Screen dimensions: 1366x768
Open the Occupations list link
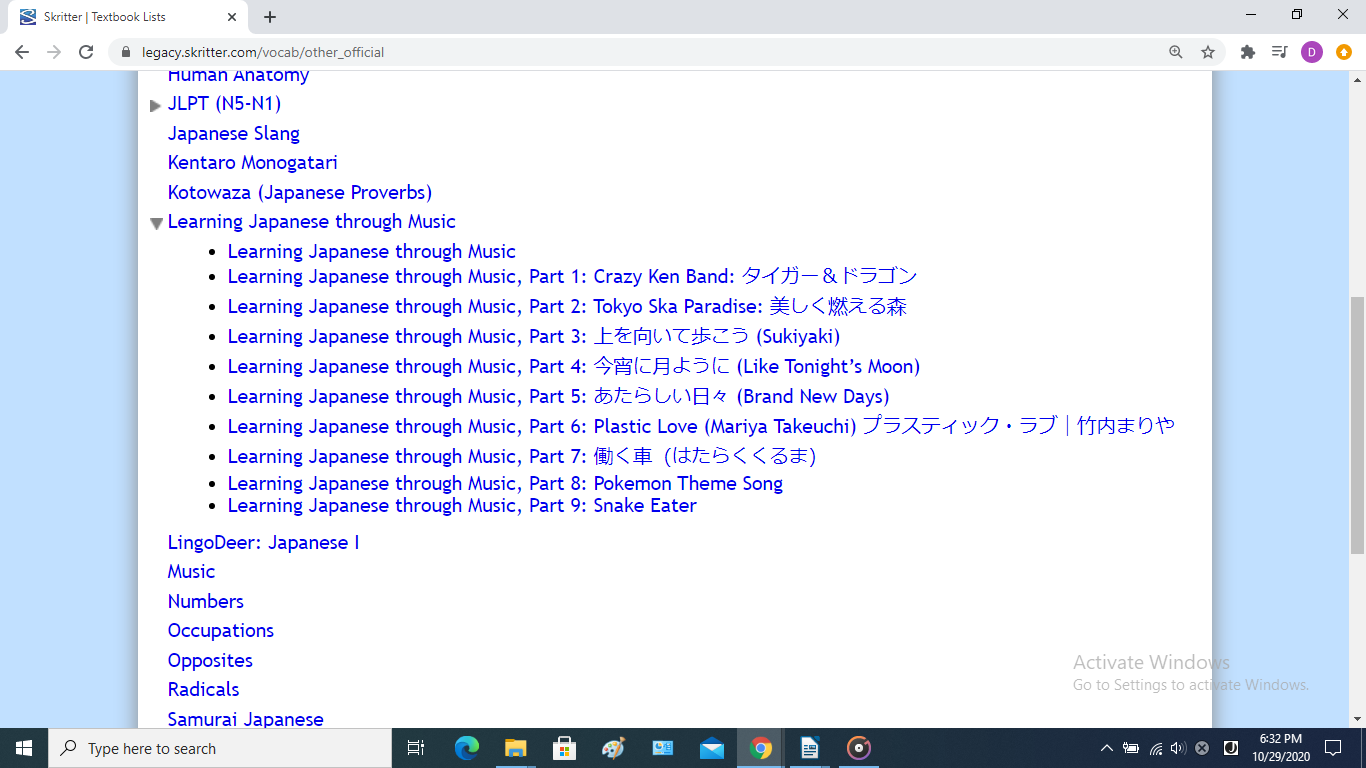pyautogui.click(x=221, y=630)
